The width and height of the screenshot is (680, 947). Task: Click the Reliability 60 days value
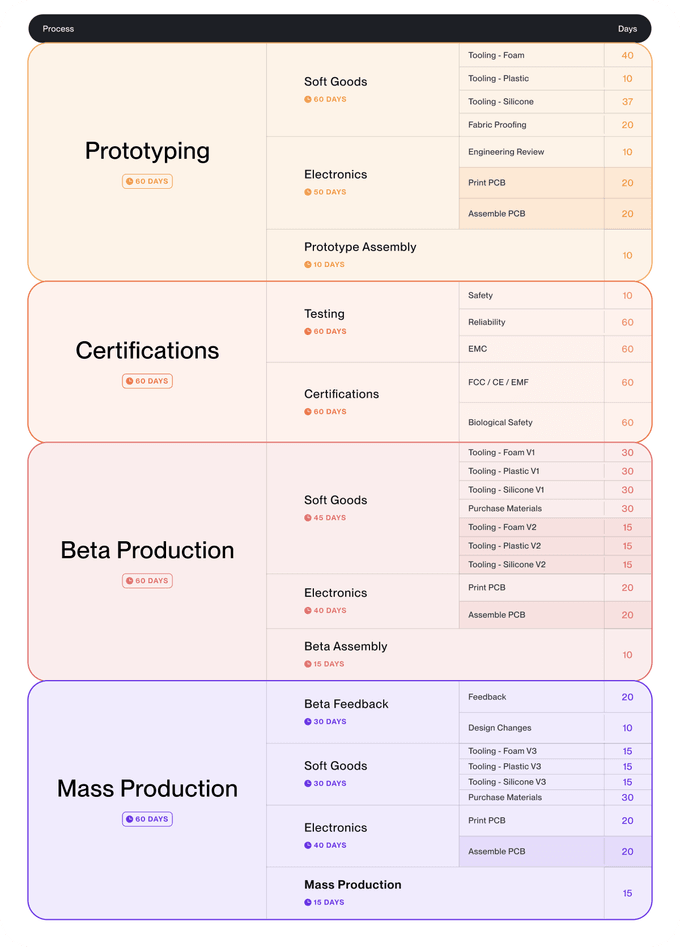627,323
